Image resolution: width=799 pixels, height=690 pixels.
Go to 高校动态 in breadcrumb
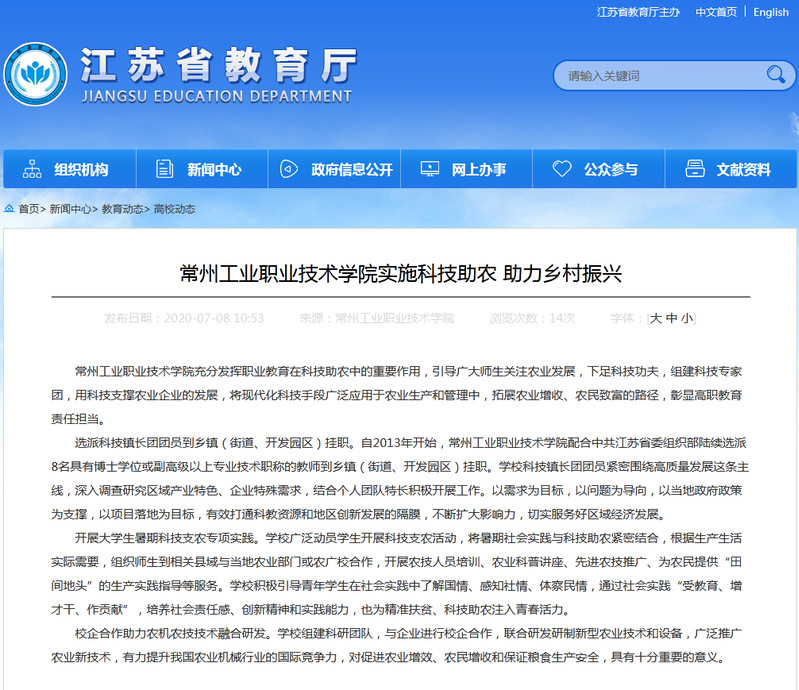click(174, 209)
